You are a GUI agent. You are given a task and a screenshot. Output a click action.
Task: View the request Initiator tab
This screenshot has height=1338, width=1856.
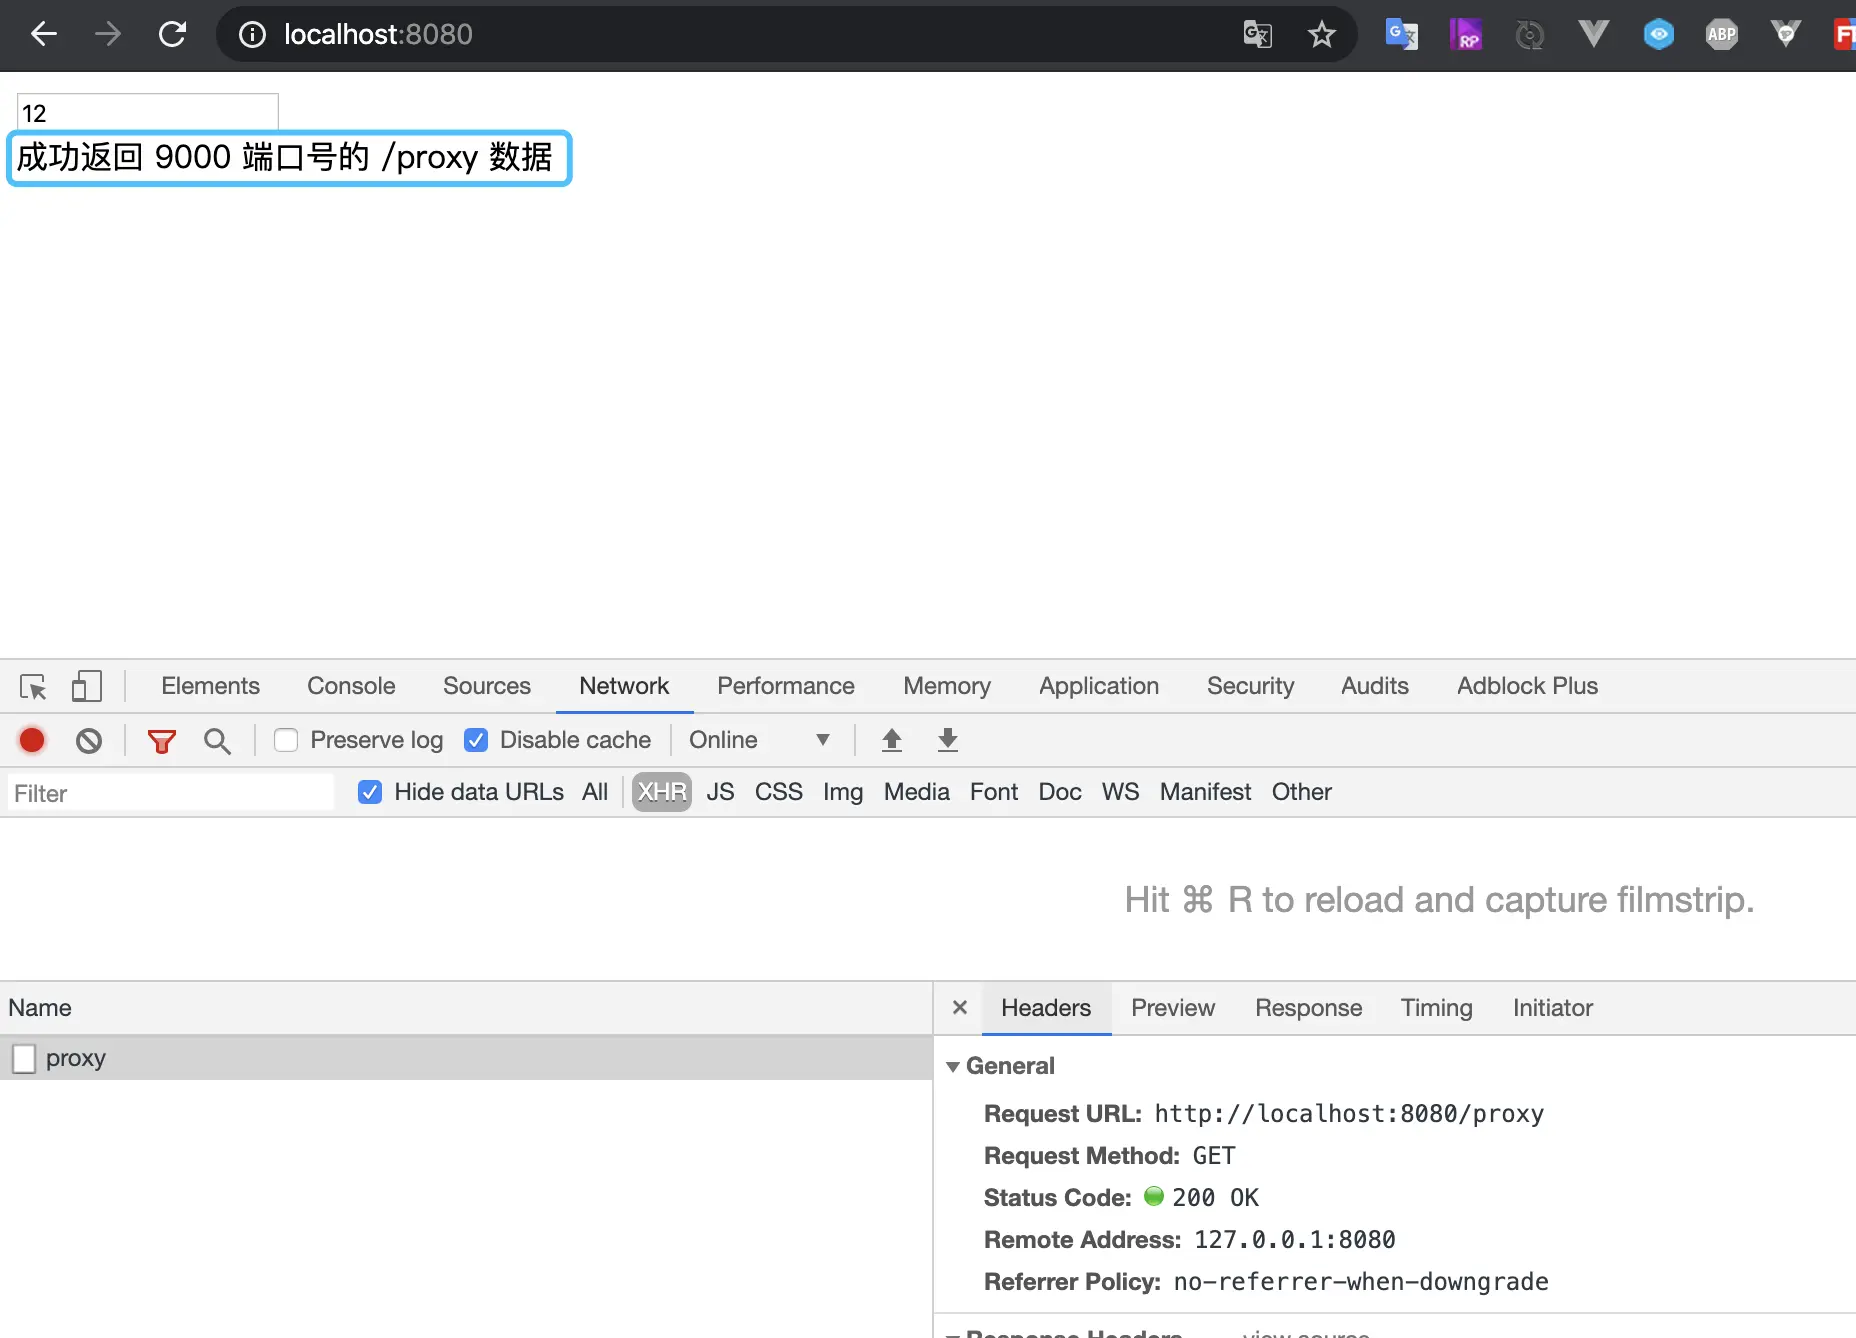1553,1008
